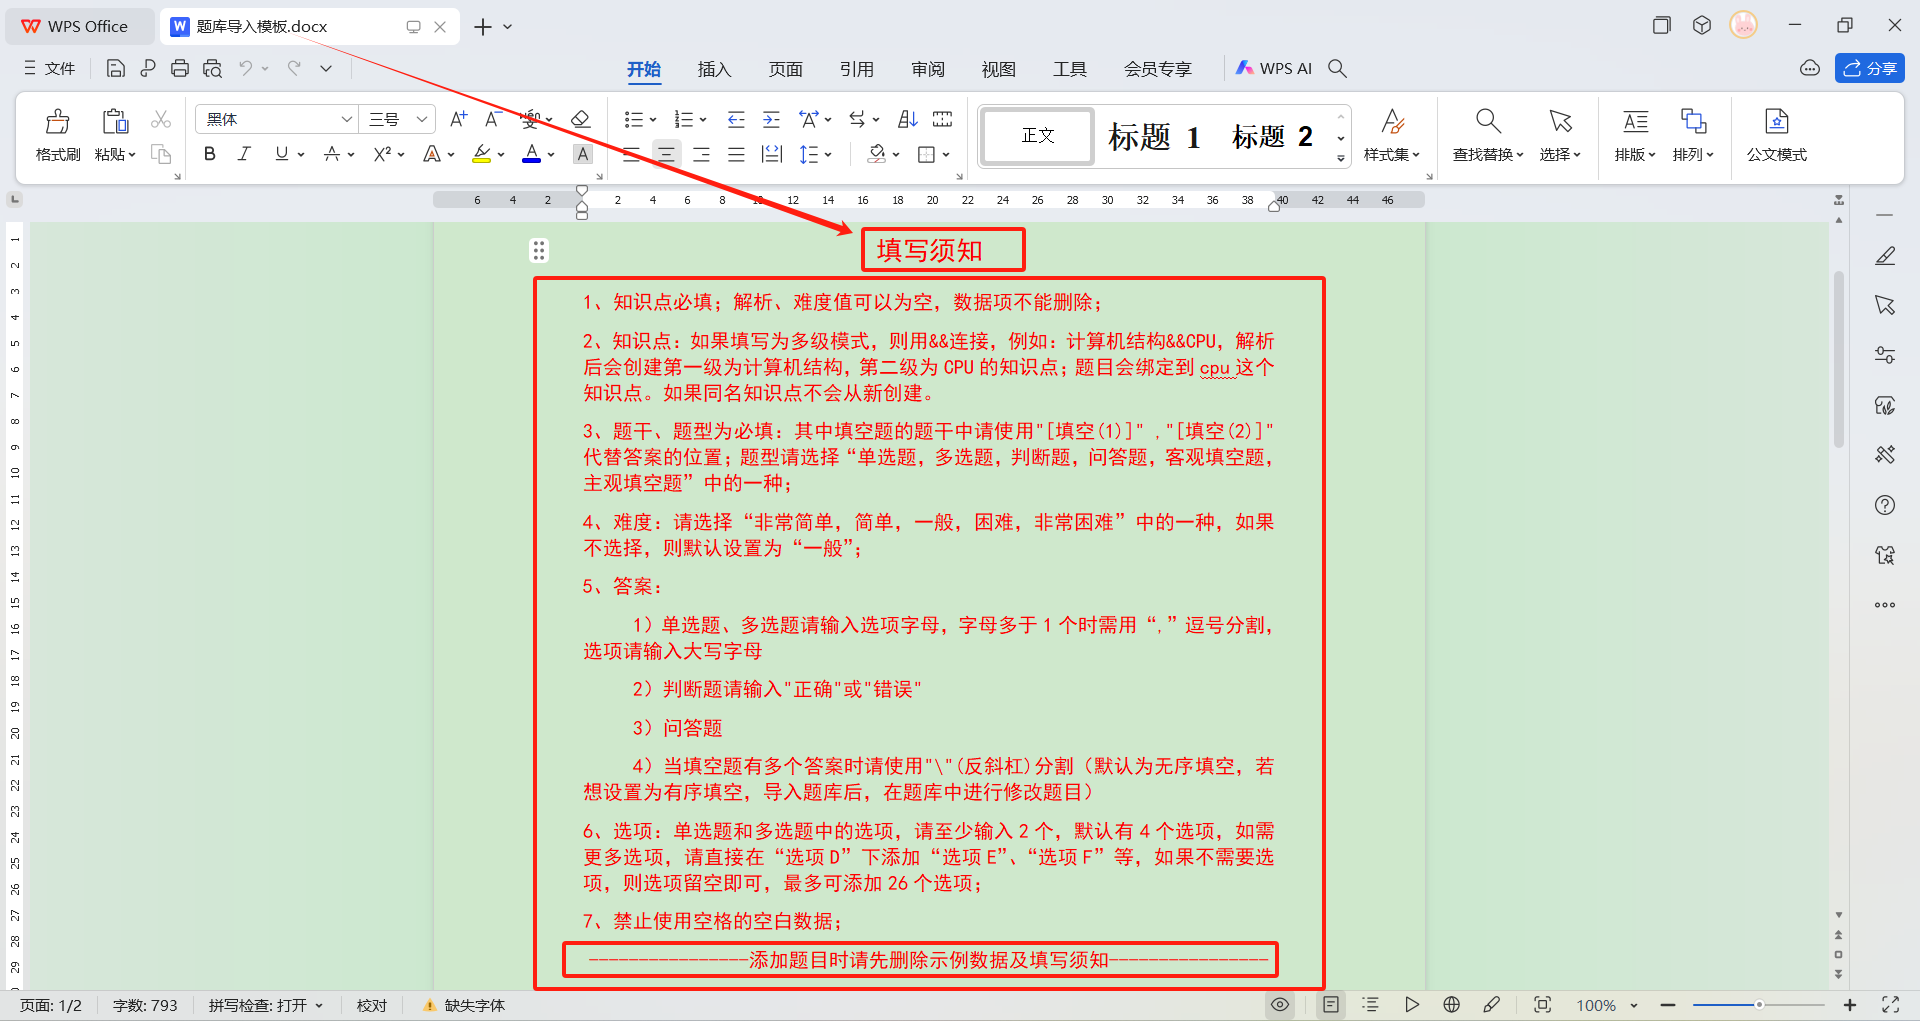Toggle bold formatting
The height and width of the screenshot is (1021, 1920).
click(x=209, y=154)
